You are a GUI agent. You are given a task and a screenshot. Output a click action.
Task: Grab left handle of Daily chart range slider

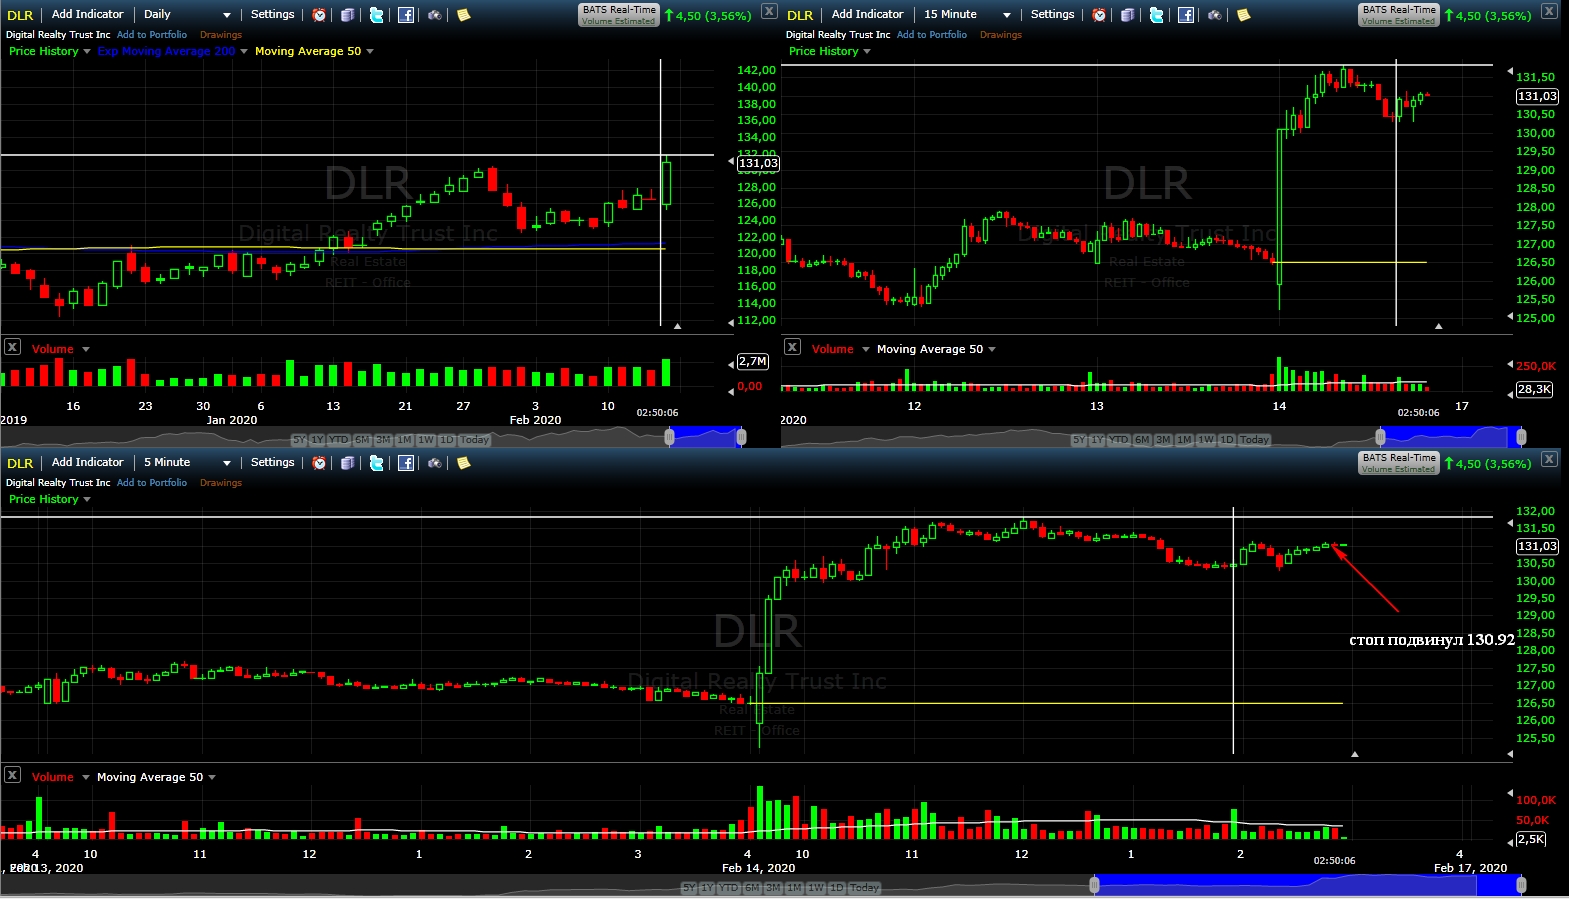click(x=670, y=437)
